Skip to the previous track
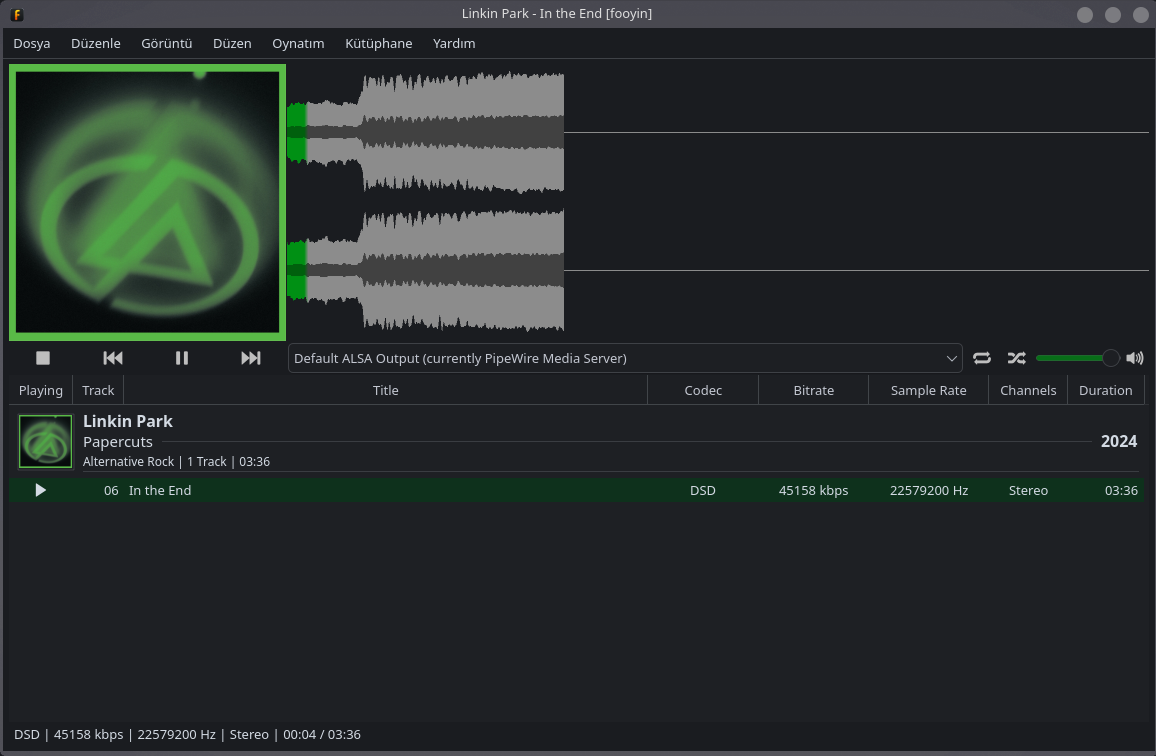Viewport: 1156px width, 756px height. (x=113, y=358)
